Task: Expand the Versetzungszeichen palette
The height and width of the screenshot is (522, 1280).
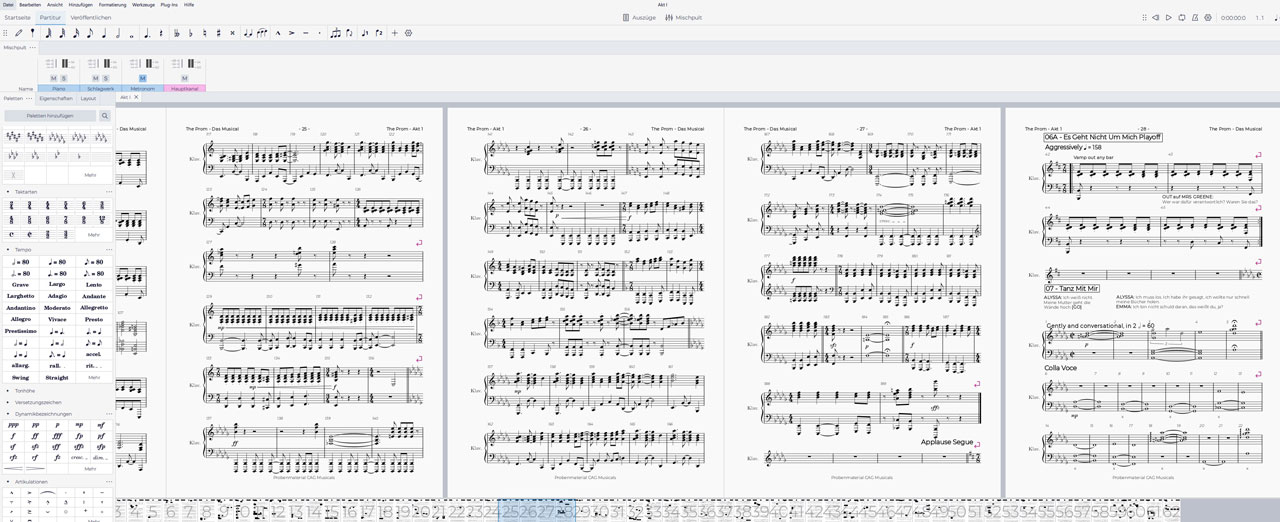Action: (x=8, y=402)
